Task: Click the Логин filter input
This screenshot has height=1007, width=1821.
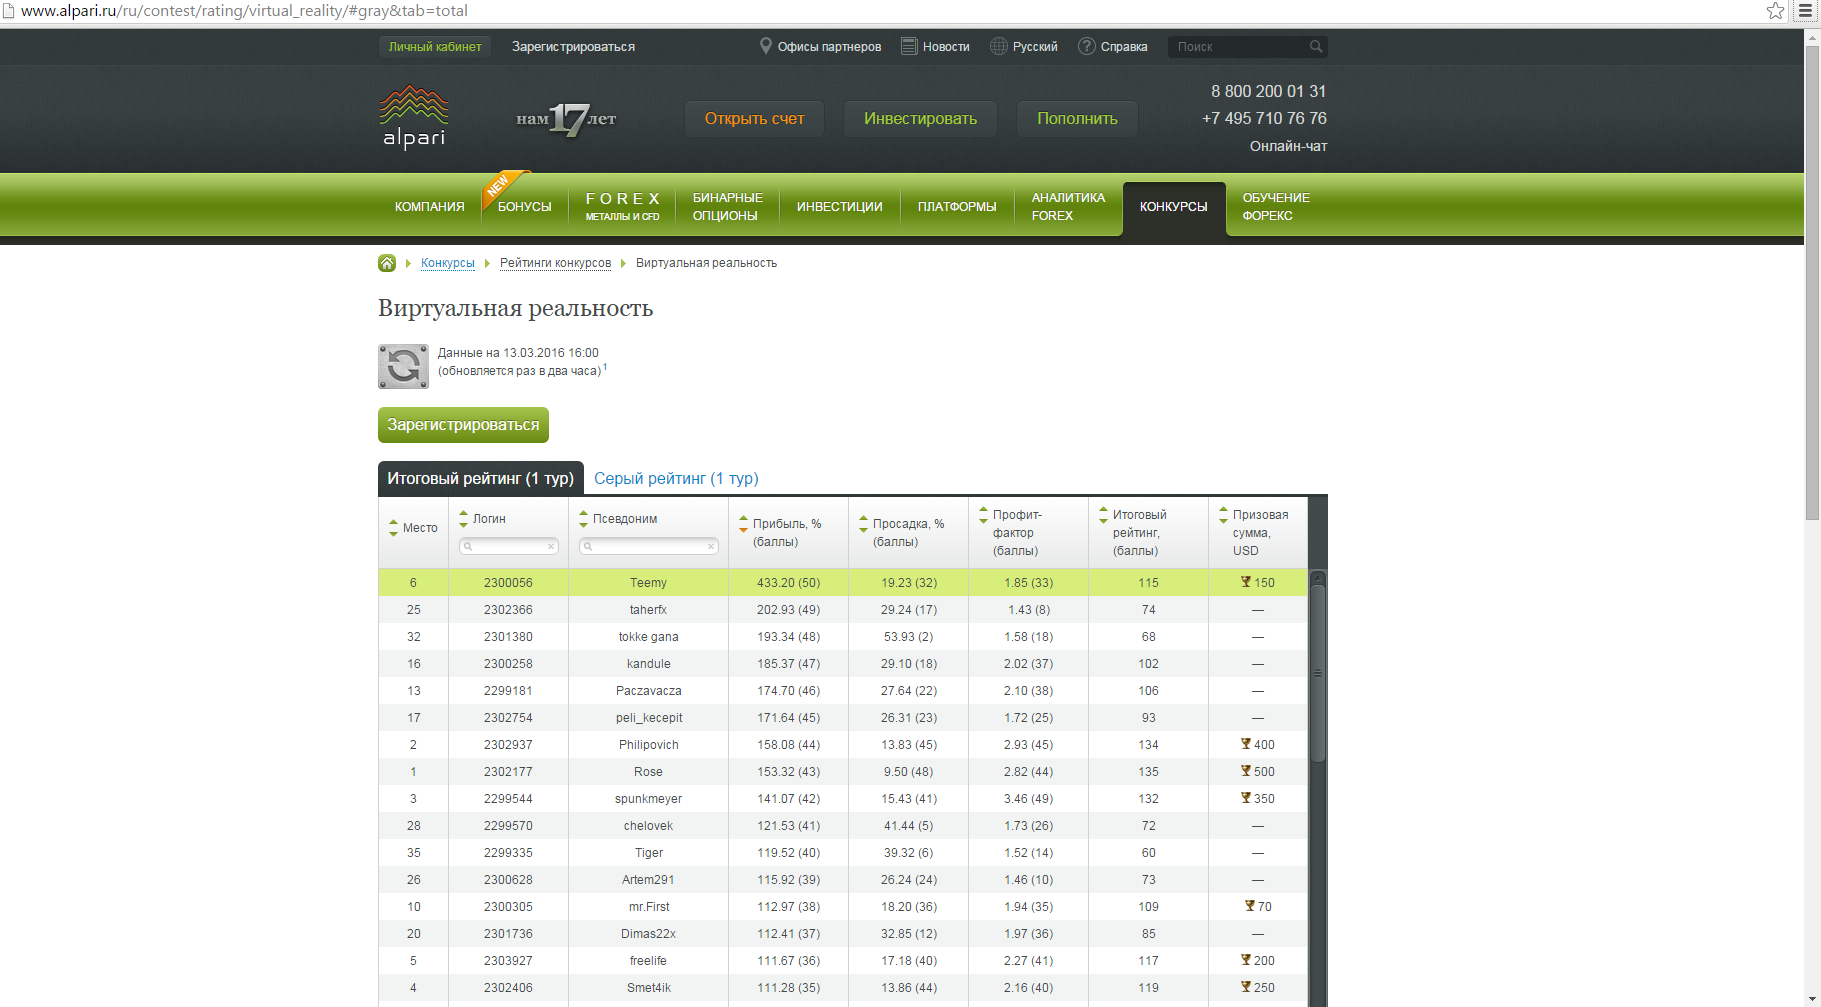Action: pyautogui.click(x=508, y=547)
